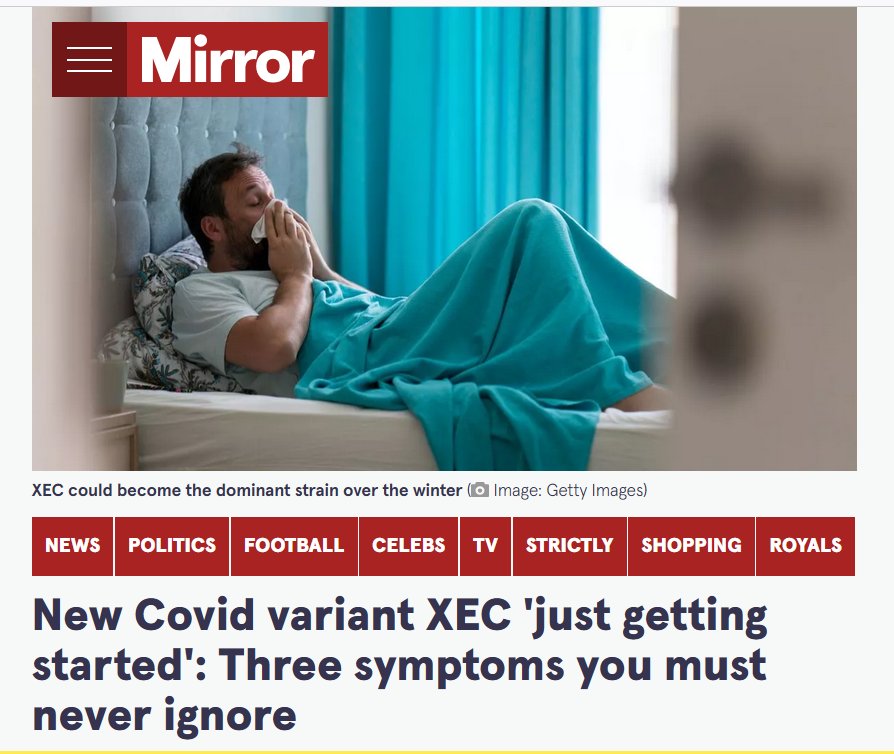Click the XEC dominant strain caption text
This screenshot has height=754, width=894.
[247, 490]
